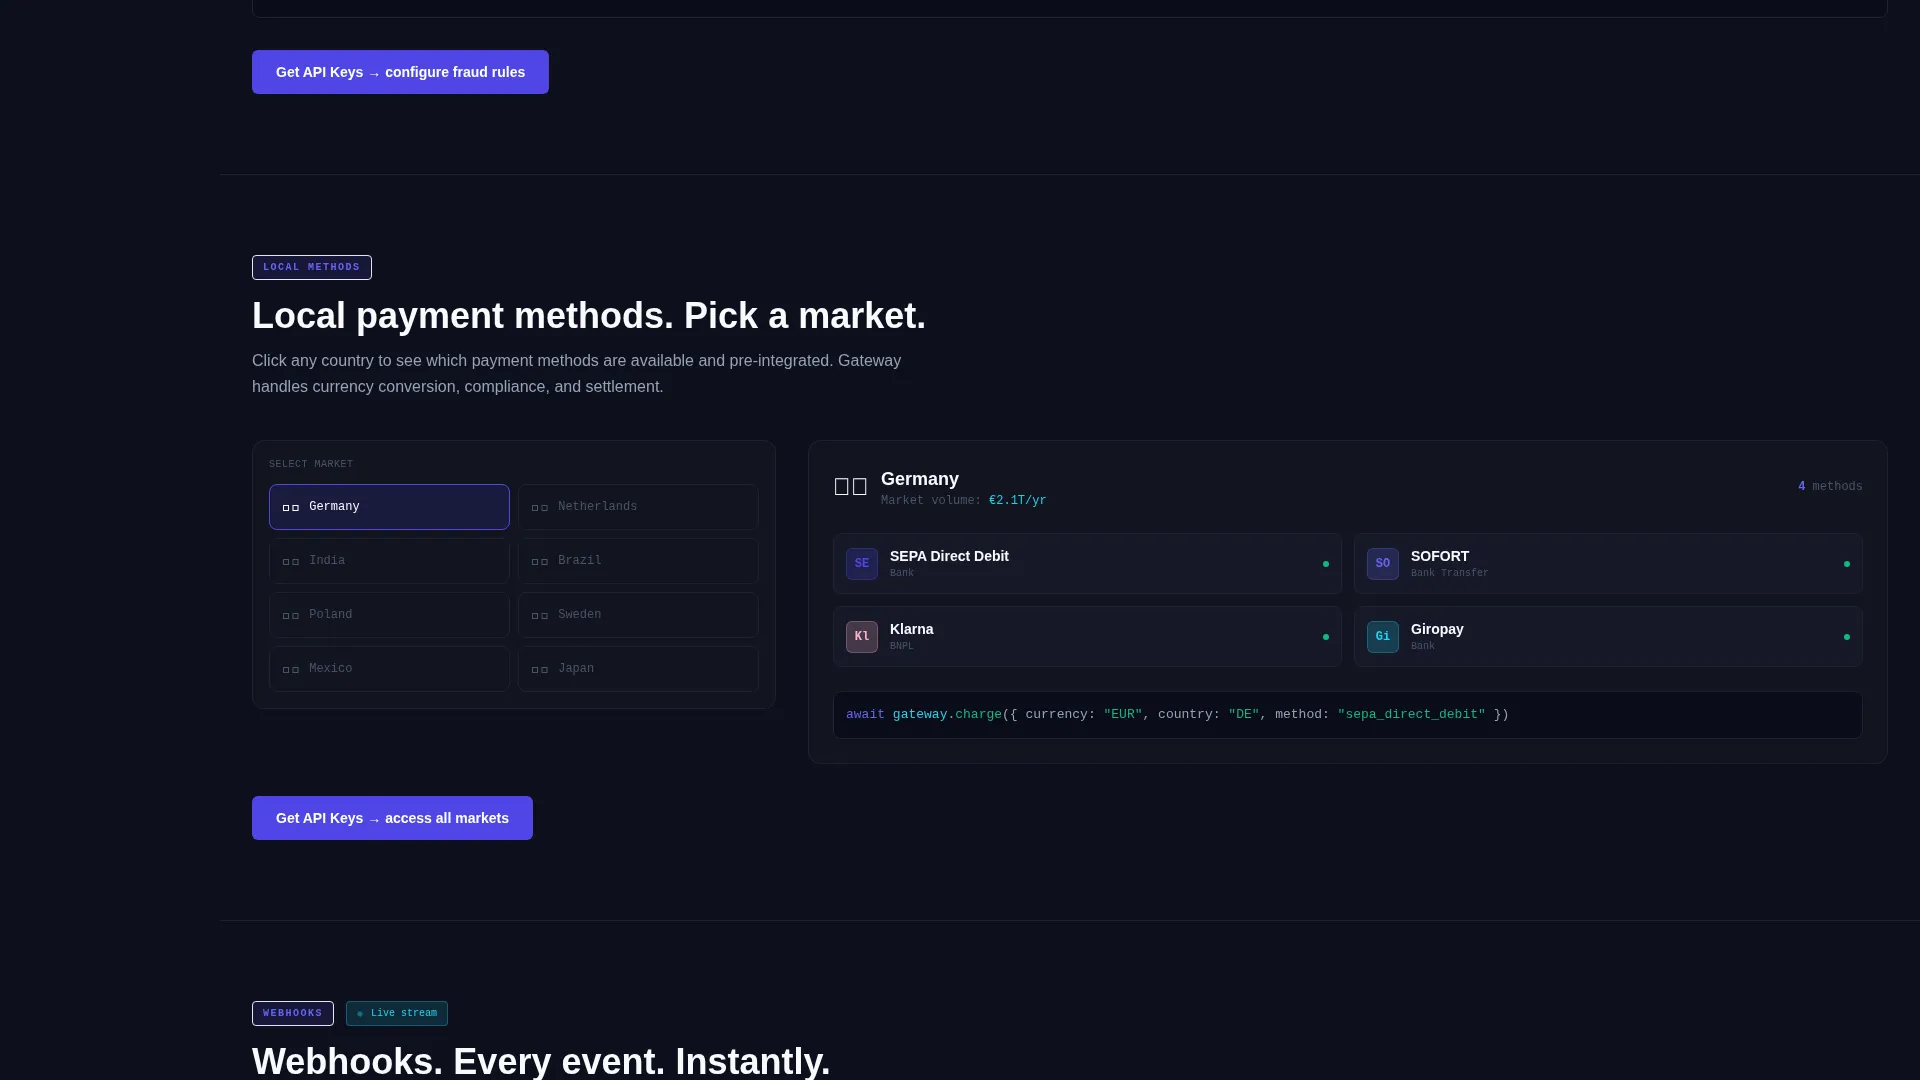Pick Sweden as the market
Screen dimensions: 1920x1080
coord(638,615)
